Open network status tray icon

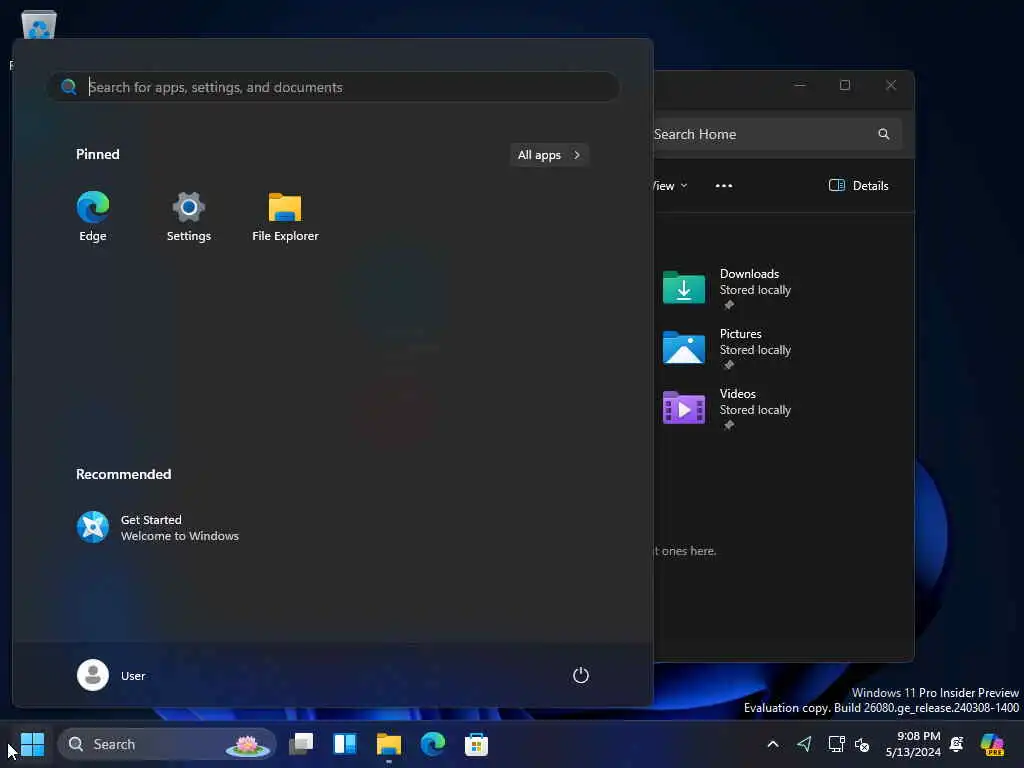[x=836, y=744]
